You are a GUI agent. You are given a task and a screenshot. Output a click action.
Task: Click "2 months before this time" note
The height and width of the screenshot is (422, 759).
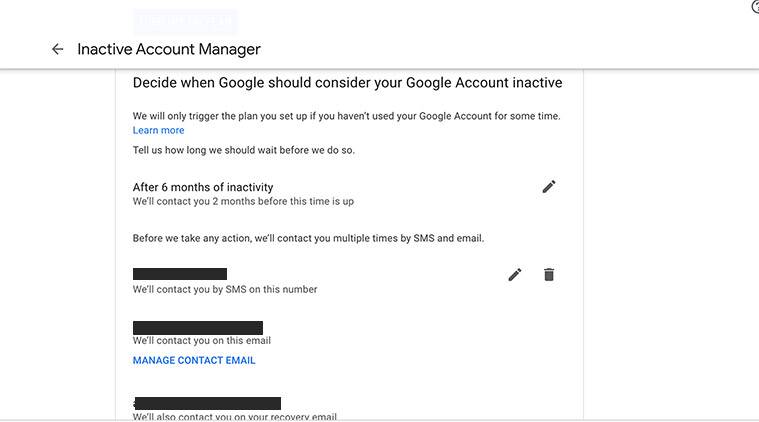[x=243, y=201]
